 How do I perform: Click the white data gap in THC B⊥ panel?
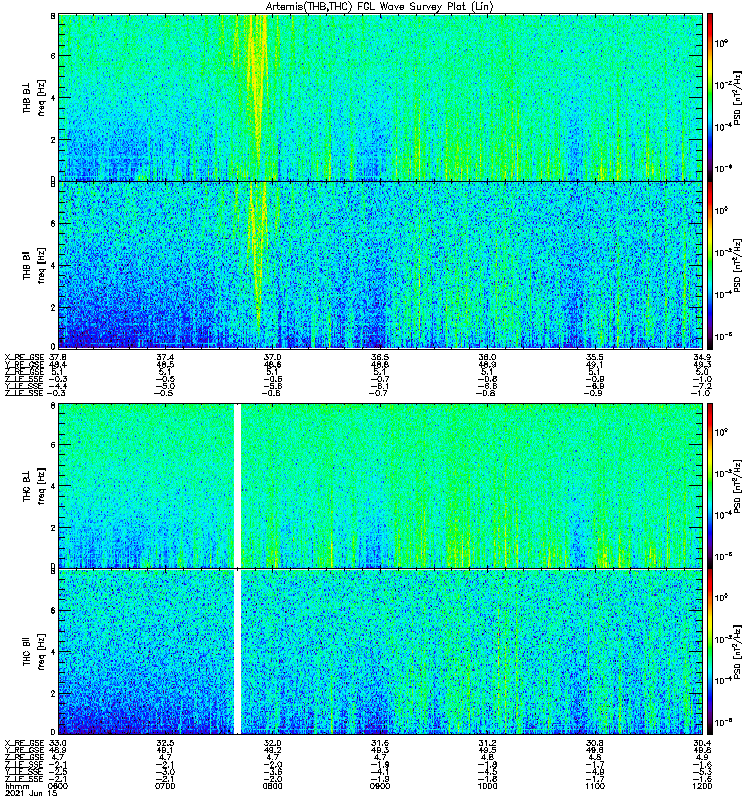coord(237,486)
